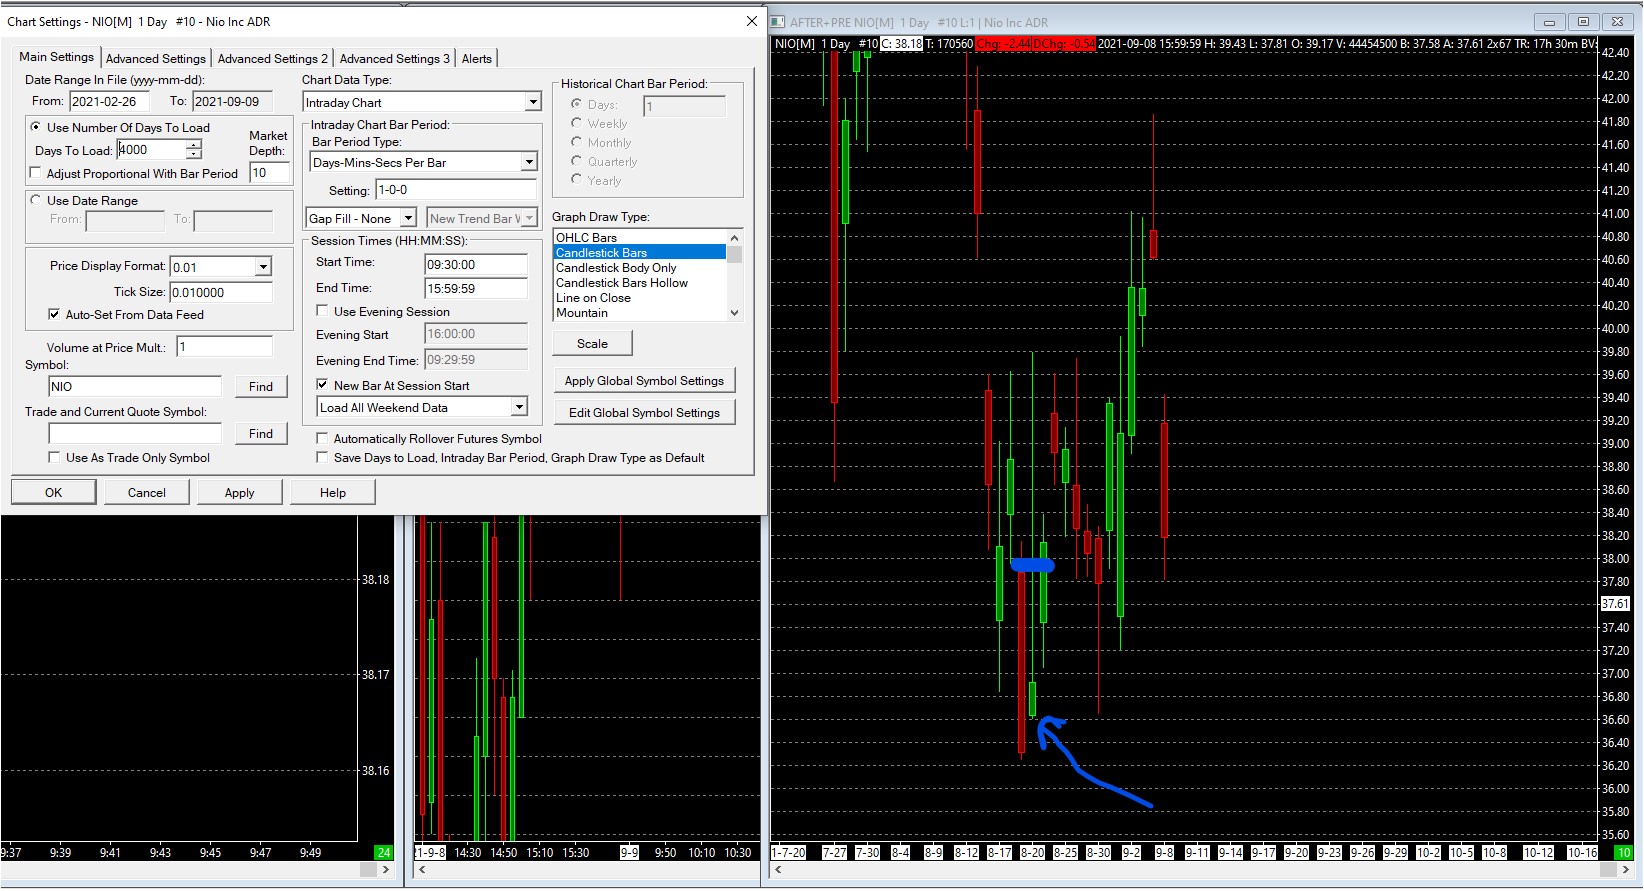Click the Symbol field containing NIO
Screen dimensions: 1644x891
tap(135, 386)
